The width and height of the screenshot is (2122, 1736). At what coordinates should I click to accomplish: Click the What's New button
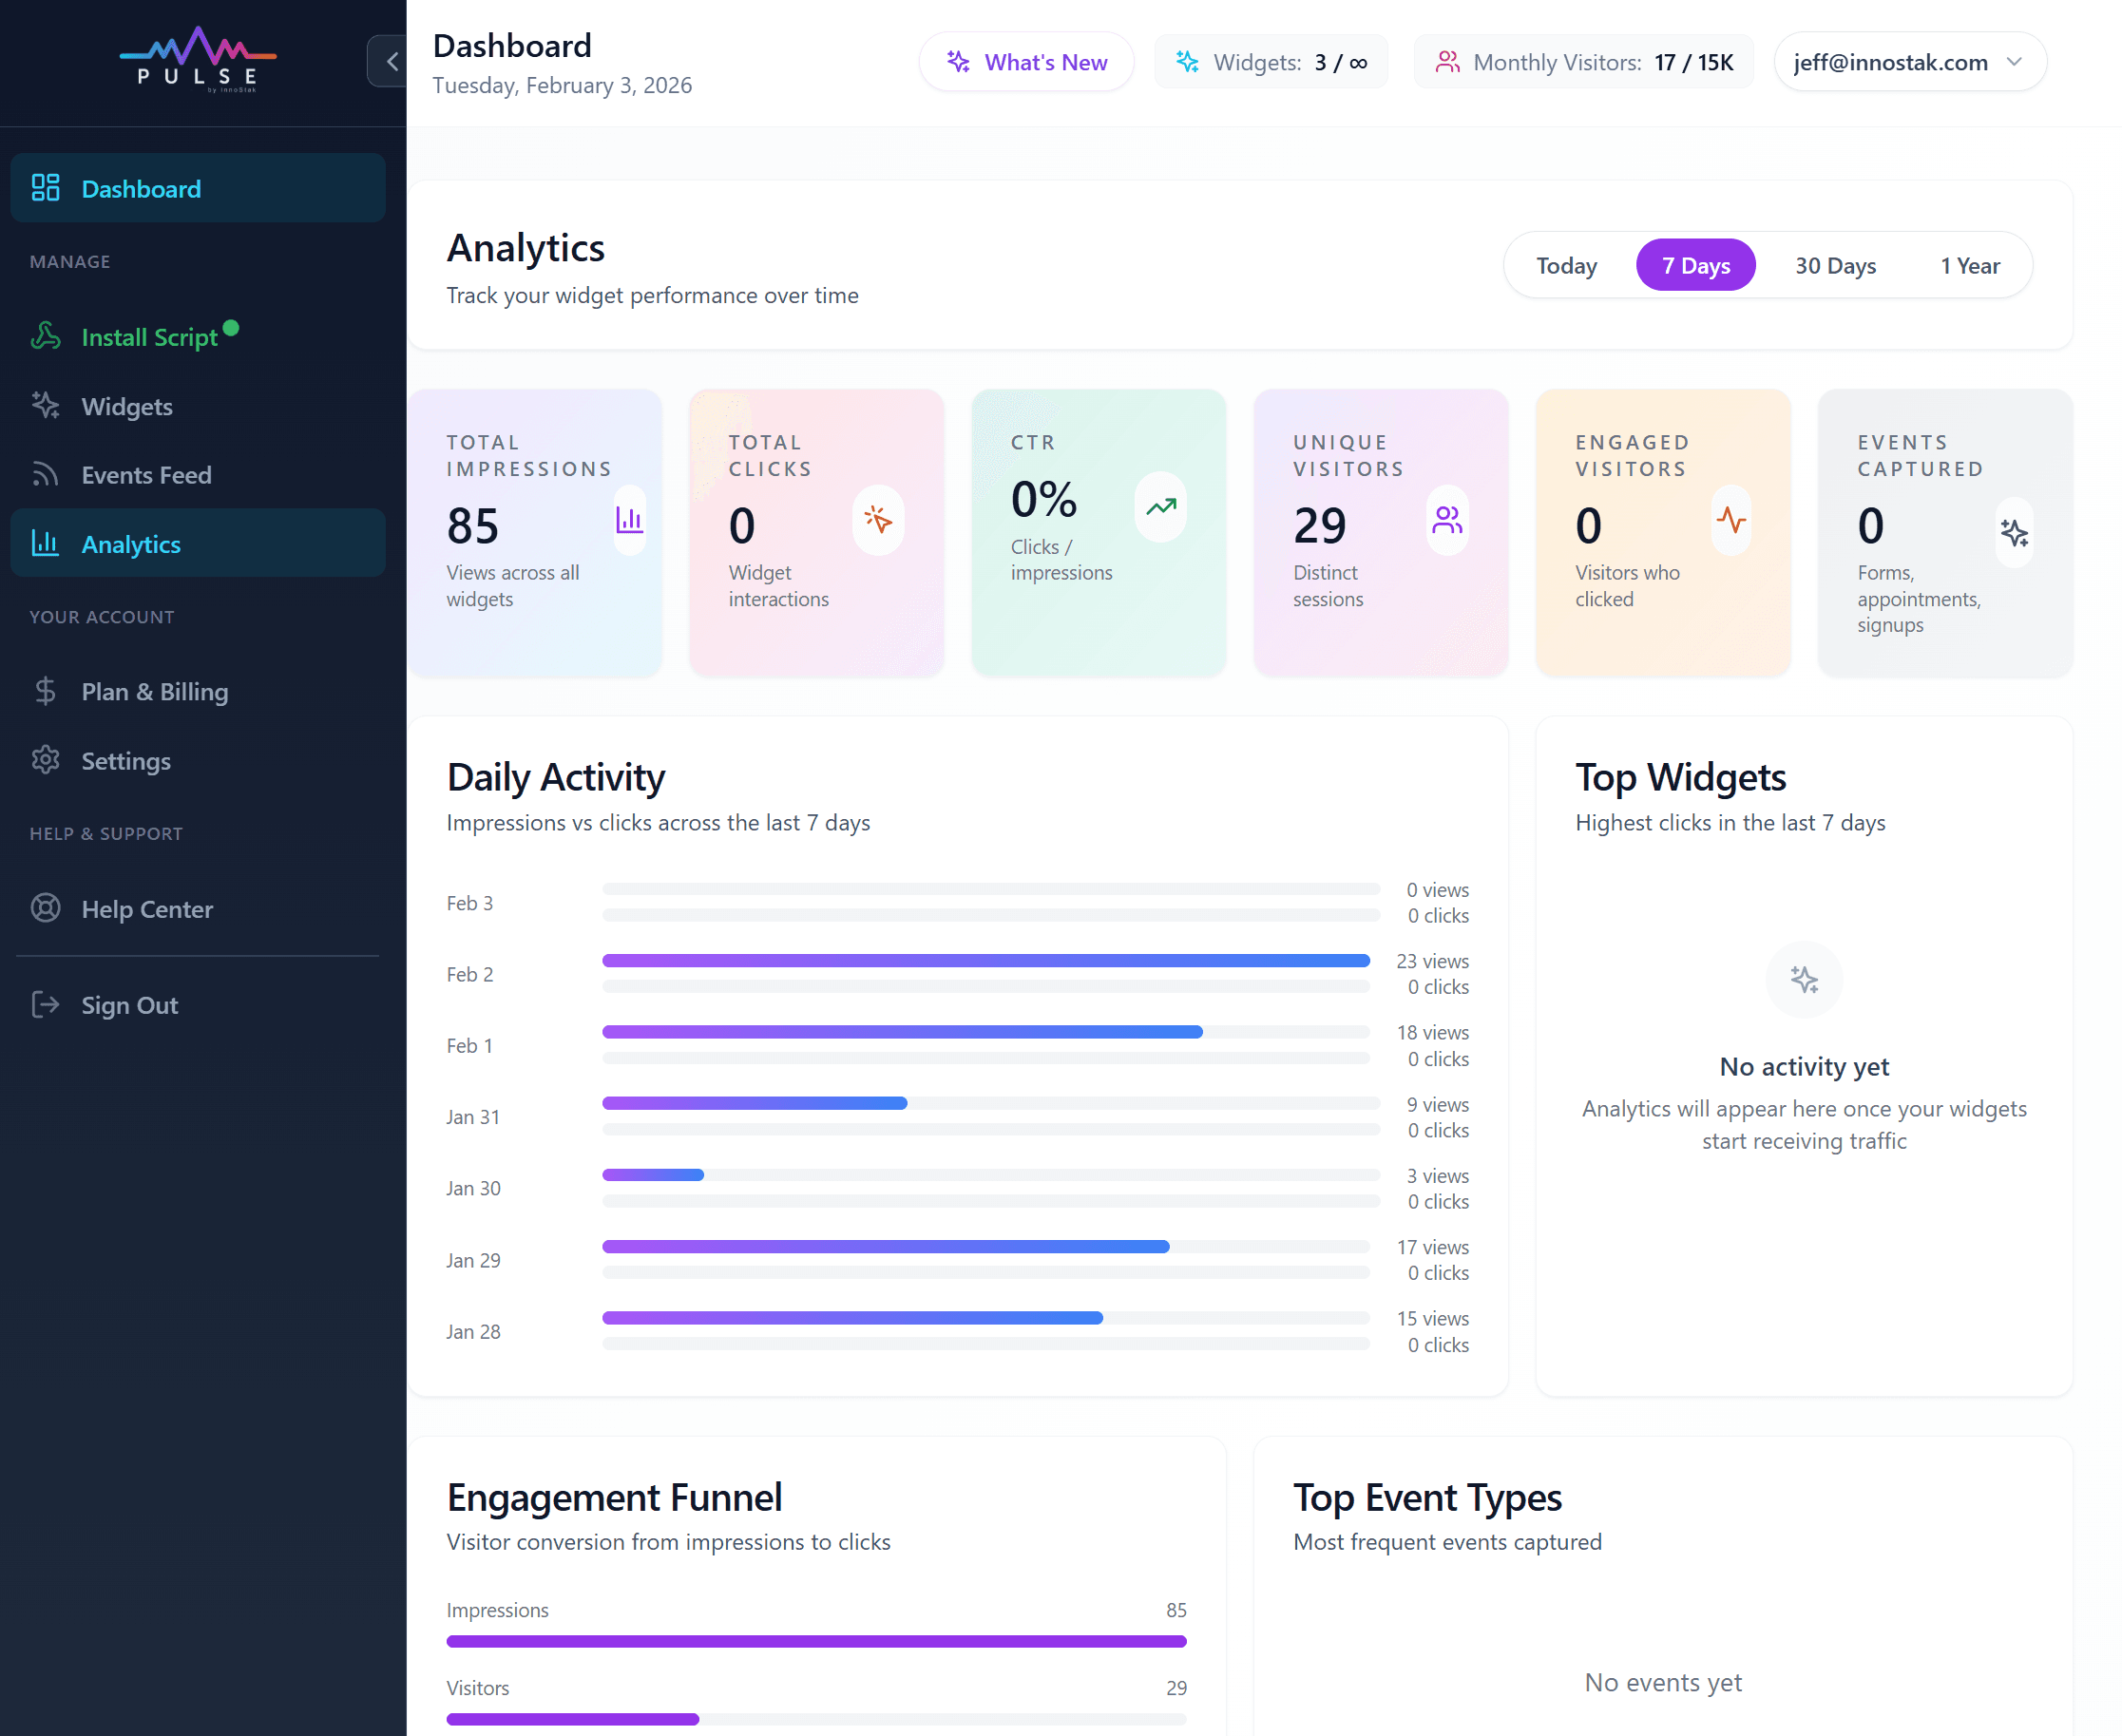(x=1026, y=62)
